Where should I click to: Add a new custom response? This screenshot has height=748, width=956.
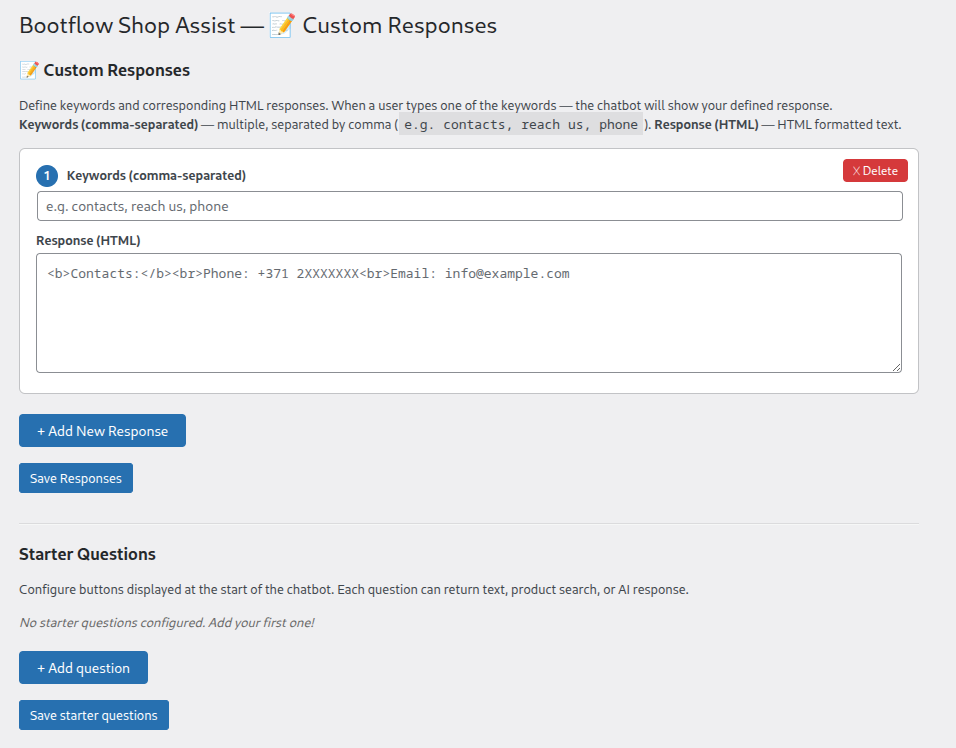point(102,430)
